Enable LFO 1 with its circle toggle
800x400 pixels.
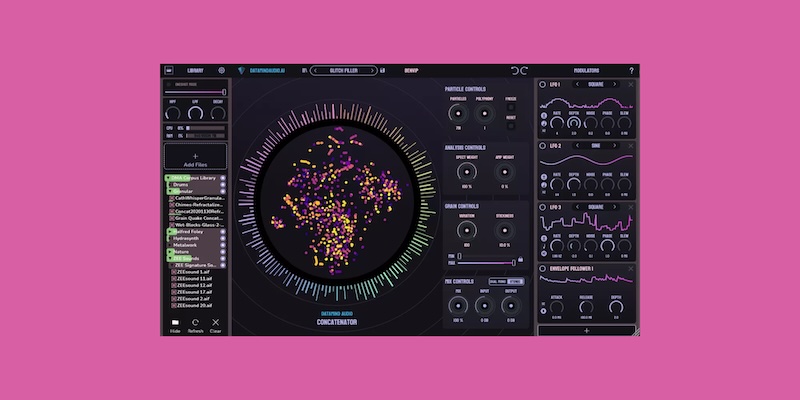[542, 84]
